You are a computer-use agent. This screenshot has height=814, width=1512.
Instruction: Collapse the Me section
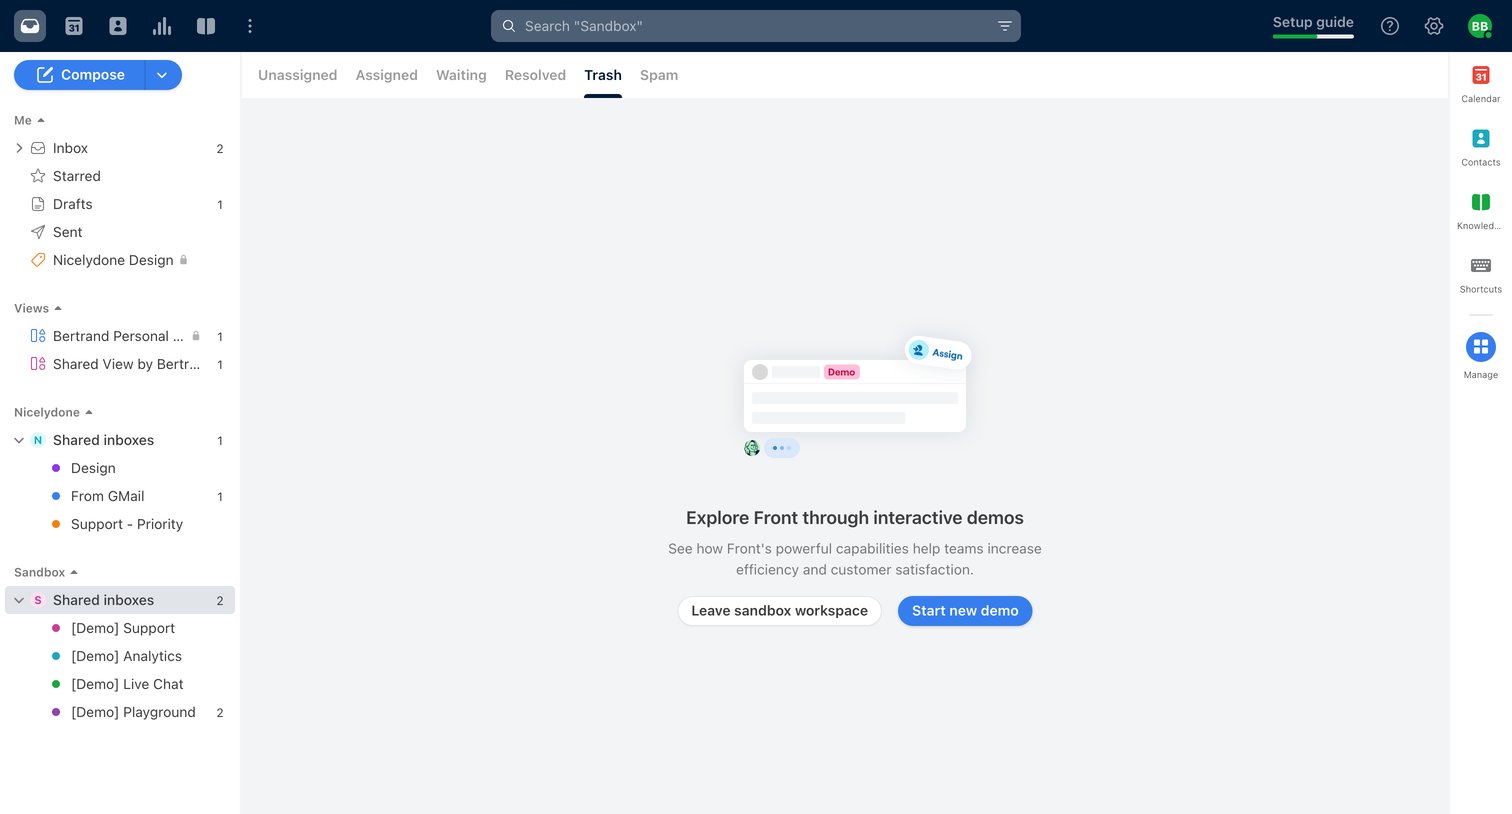(29, 120)
